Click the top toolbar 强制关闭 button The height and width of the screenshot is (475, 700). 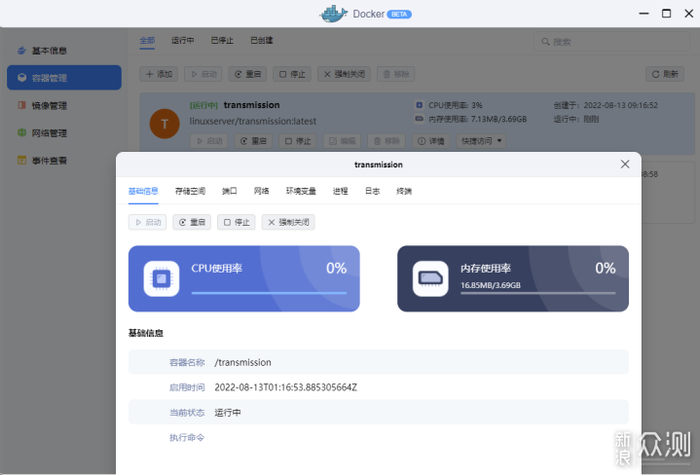coord(344,74)
